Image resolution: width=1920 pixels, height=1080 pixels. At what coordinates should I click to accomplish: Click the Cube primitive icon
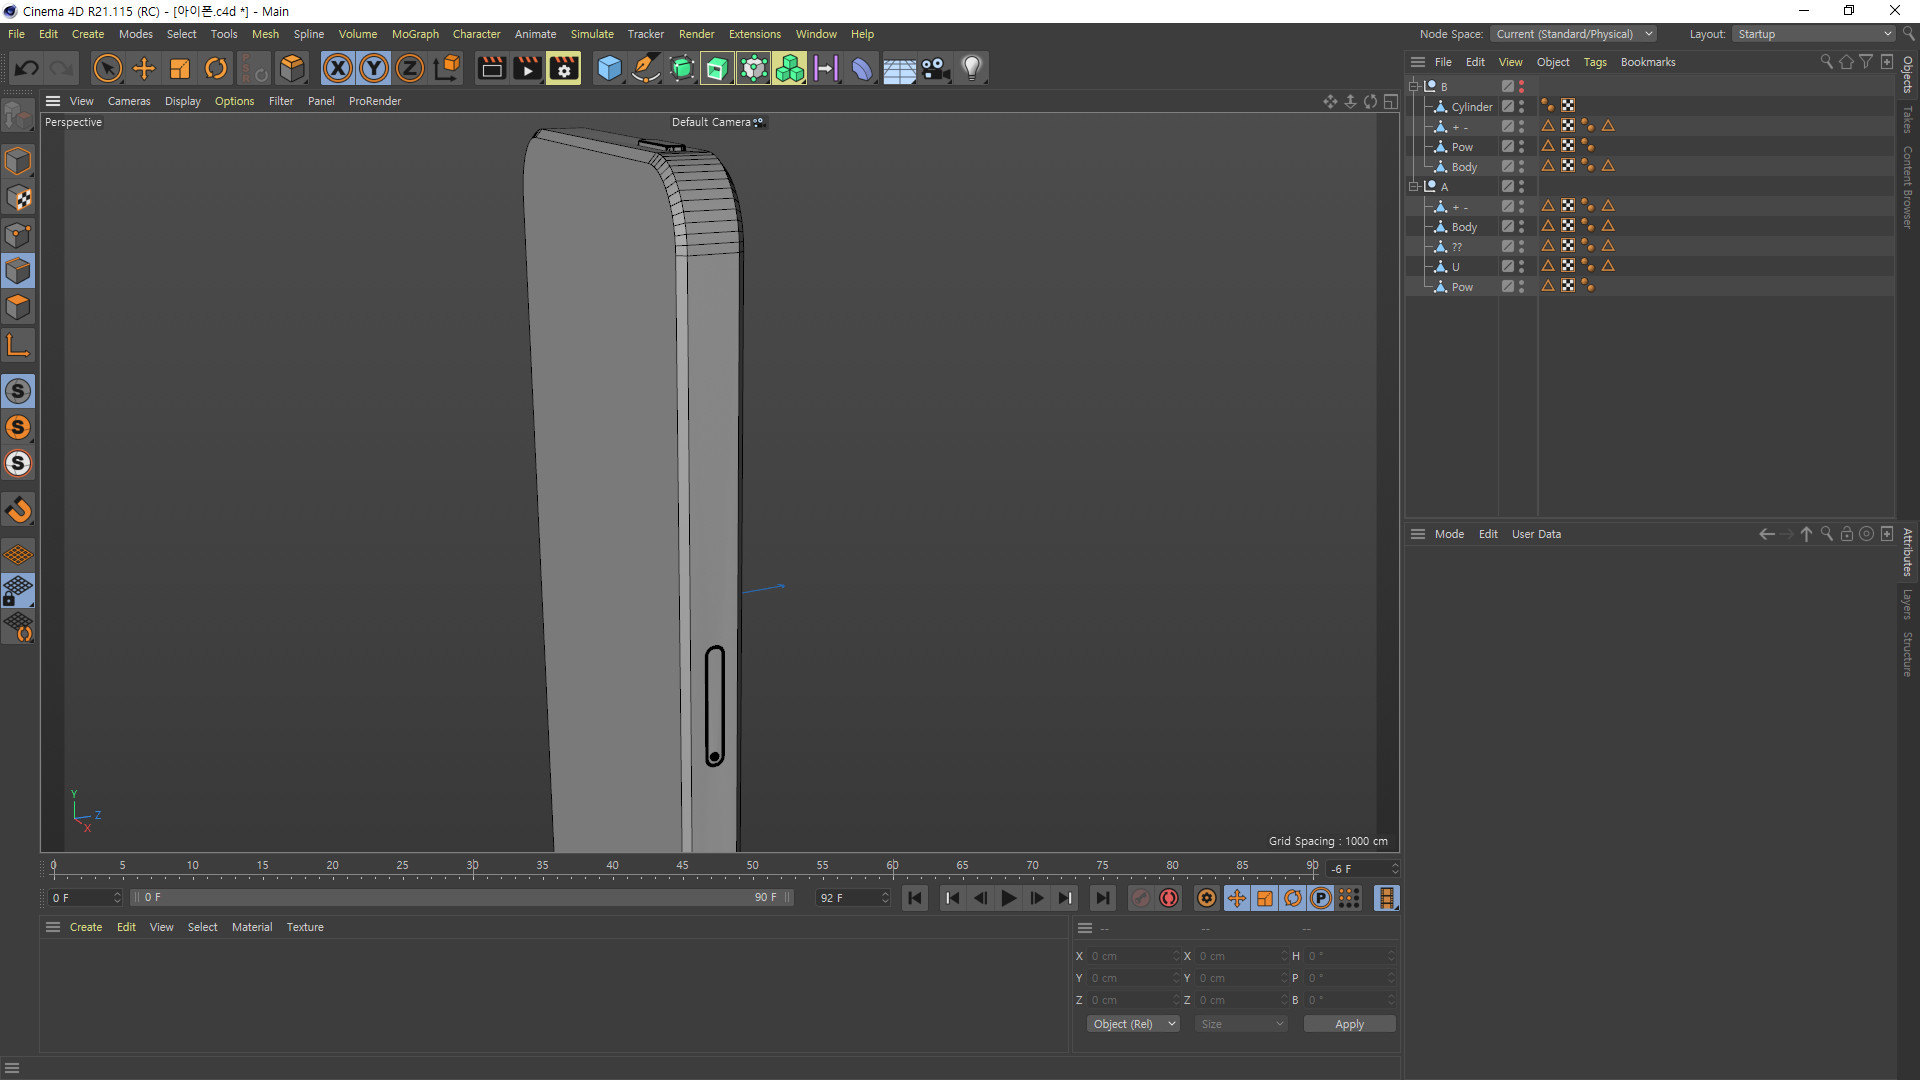click(609, 68)
